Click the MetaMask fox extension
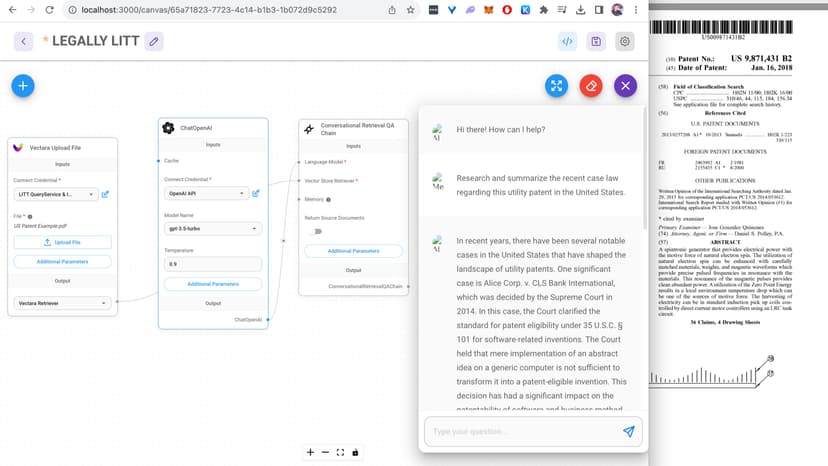The image size is (828, 466). 488,10
